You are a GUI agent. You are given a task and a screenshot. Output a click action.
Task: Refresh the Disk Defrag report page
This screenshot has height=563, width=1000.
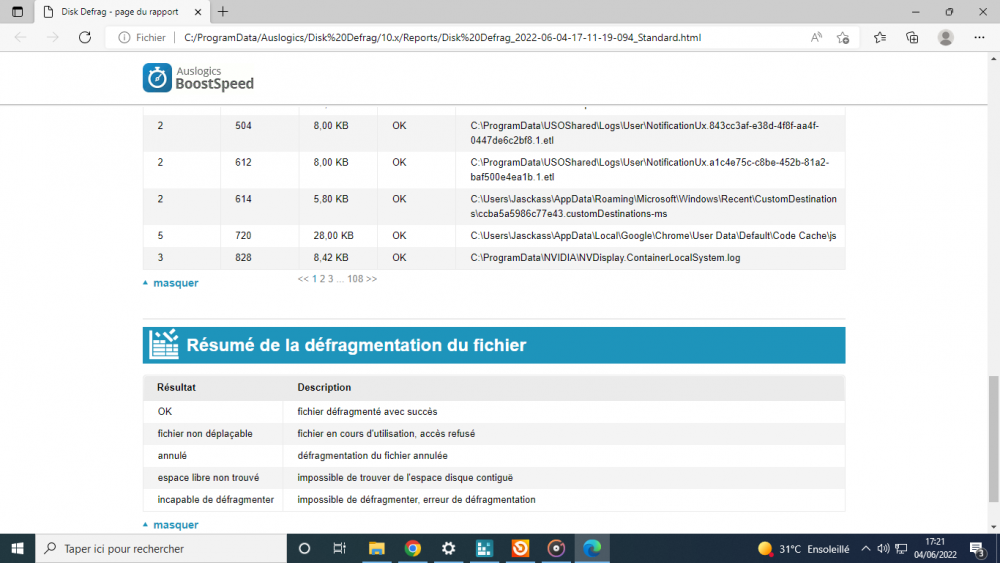[x=85, y=37]
